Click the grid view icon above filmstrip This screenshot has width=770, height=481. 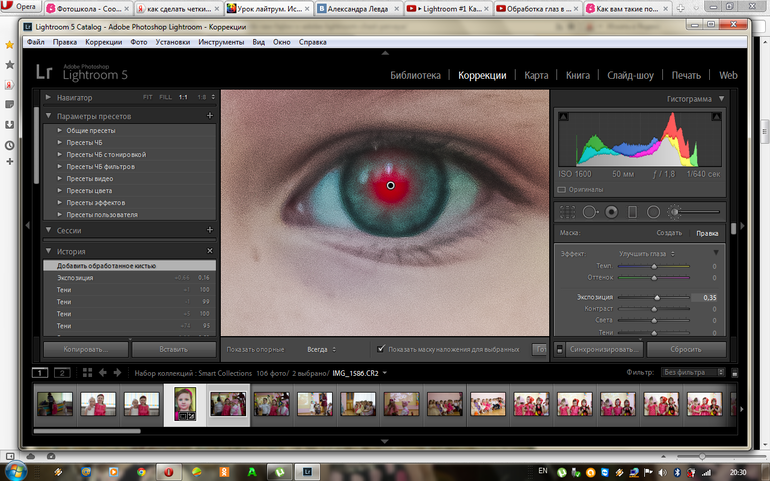pyautogui.click(x=86, y=372)
